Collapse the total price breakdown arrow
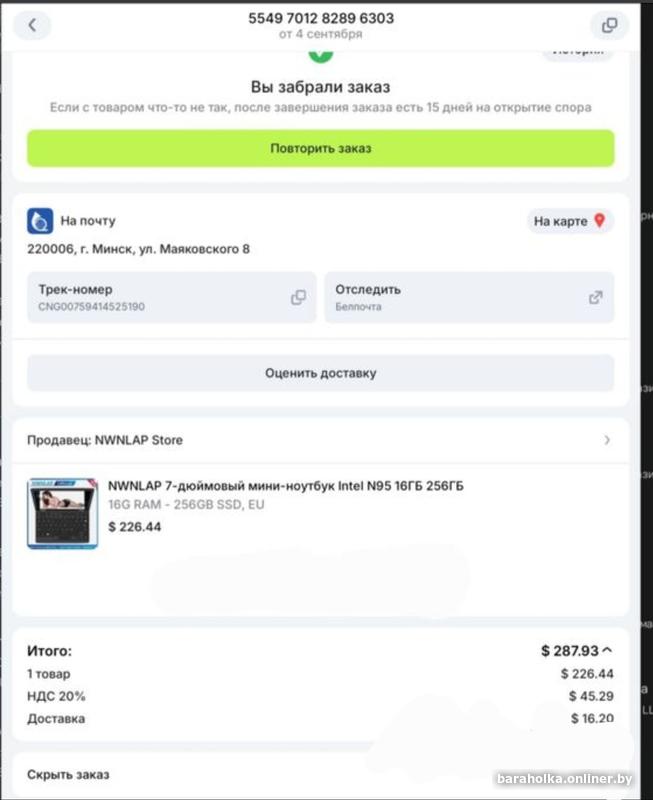This screenshot has width=653, height=800. 607,651
